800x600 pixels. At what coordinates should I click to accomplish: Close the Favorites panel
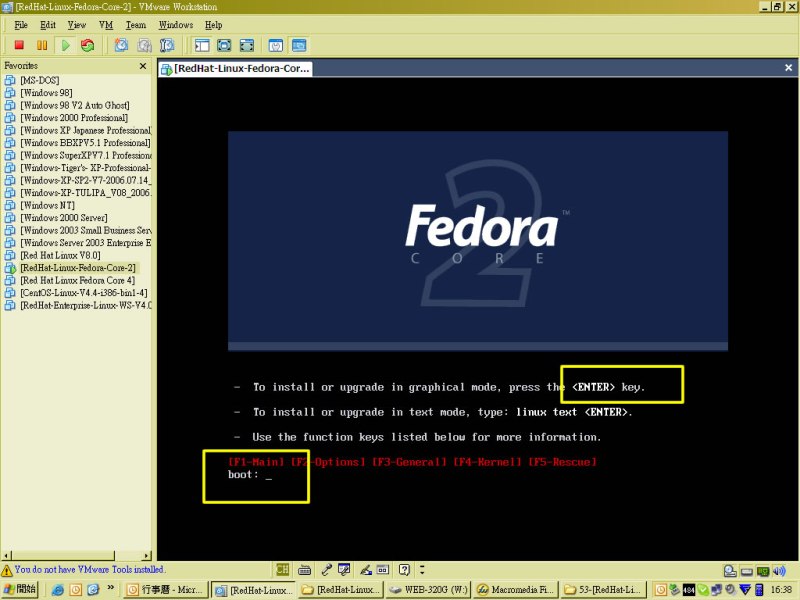[143, 66]
